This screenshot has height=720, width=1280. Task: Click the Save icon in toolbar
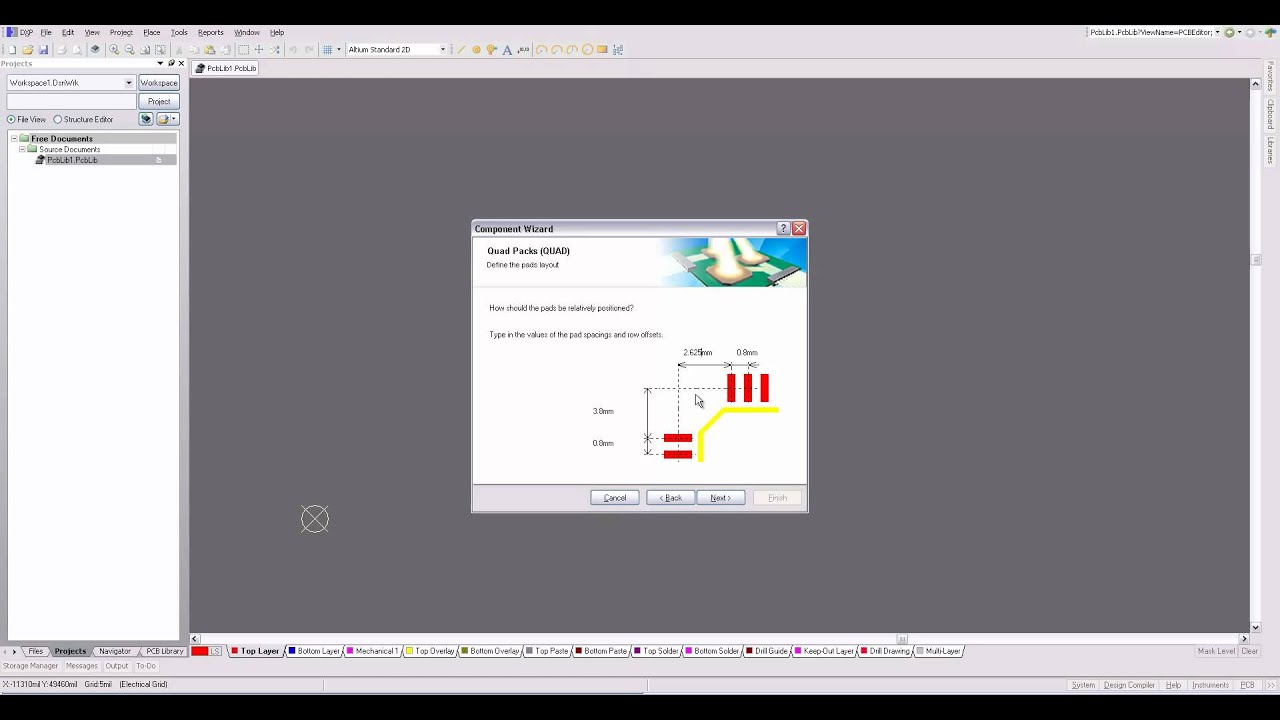[43, 49]
